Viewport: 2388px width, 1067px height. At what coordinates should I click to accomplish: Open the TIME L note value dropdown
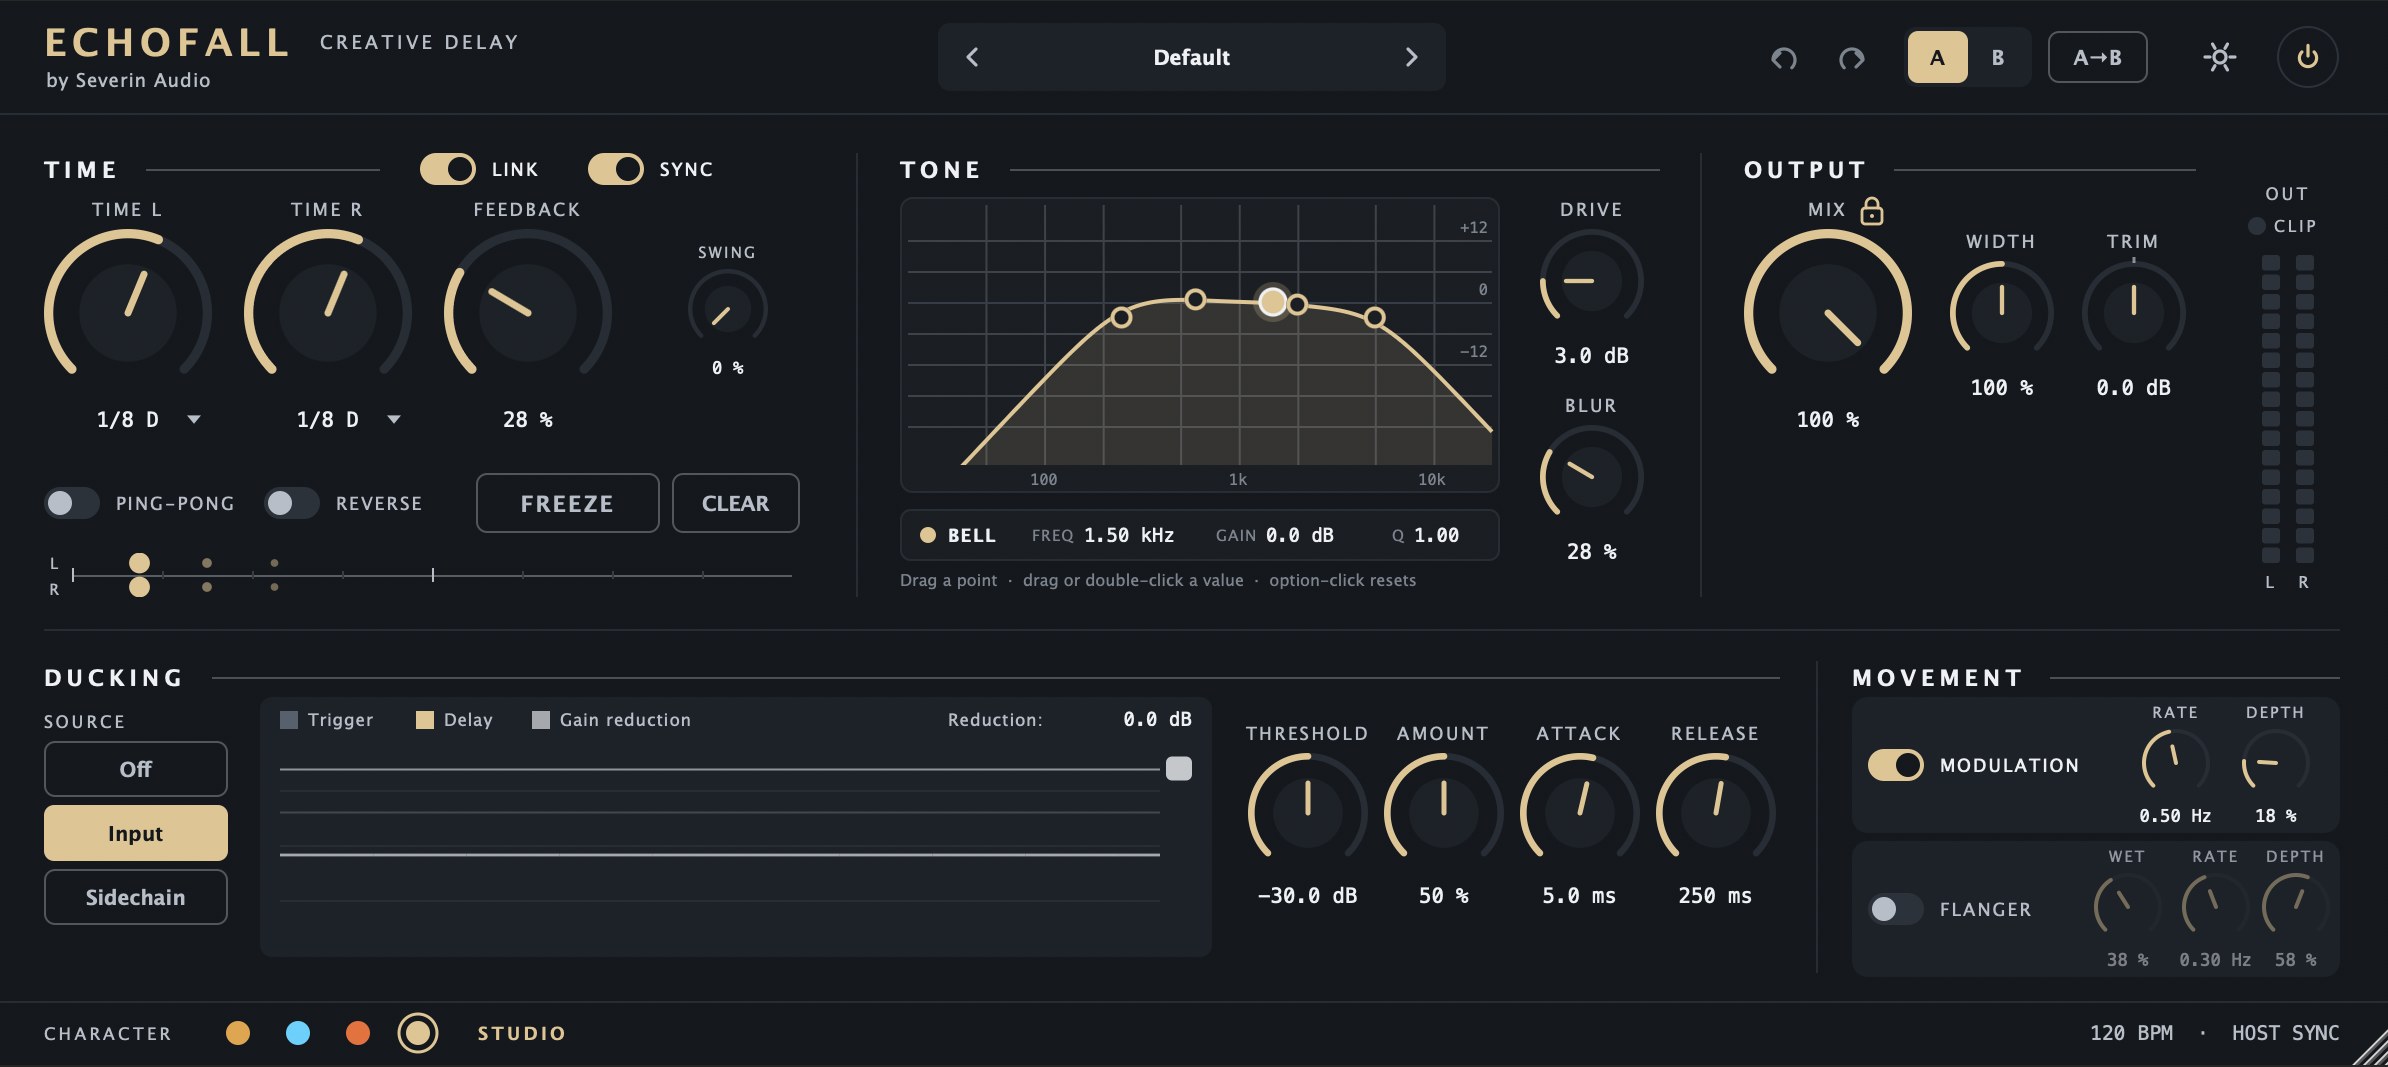[194, 419]
